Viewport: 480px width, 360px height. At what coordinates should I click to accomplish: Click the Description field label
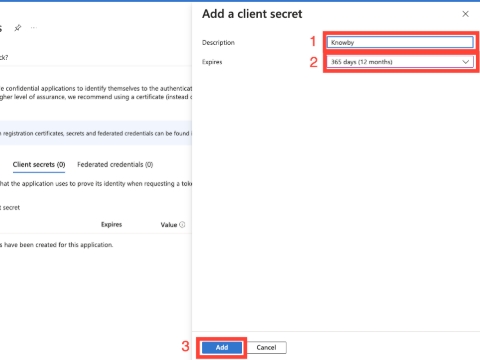(x=218, y=43)
